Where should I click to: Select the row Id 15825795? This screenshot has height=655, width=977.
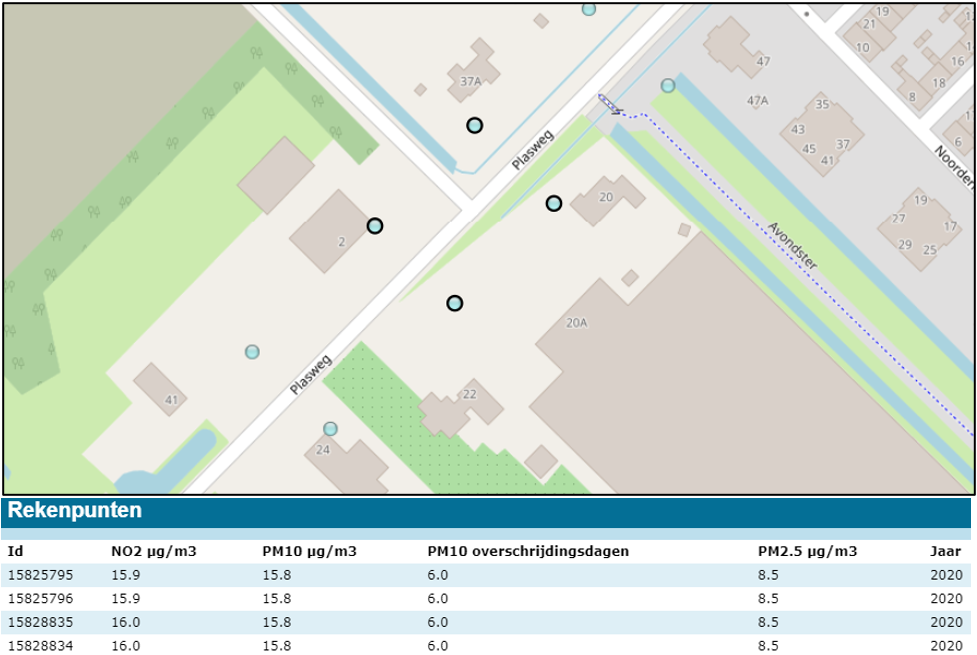click(x=486, y=575)
